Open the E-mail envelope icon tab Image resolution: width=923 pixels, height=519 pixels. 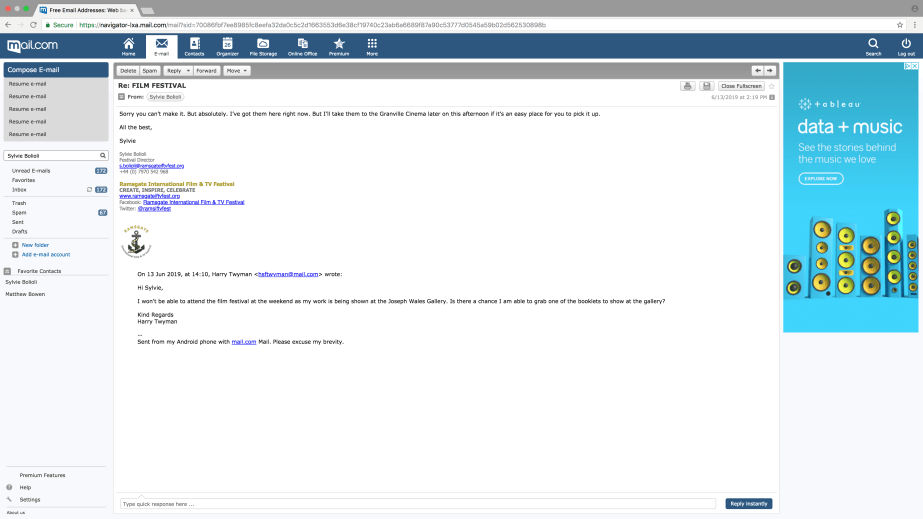161,46
